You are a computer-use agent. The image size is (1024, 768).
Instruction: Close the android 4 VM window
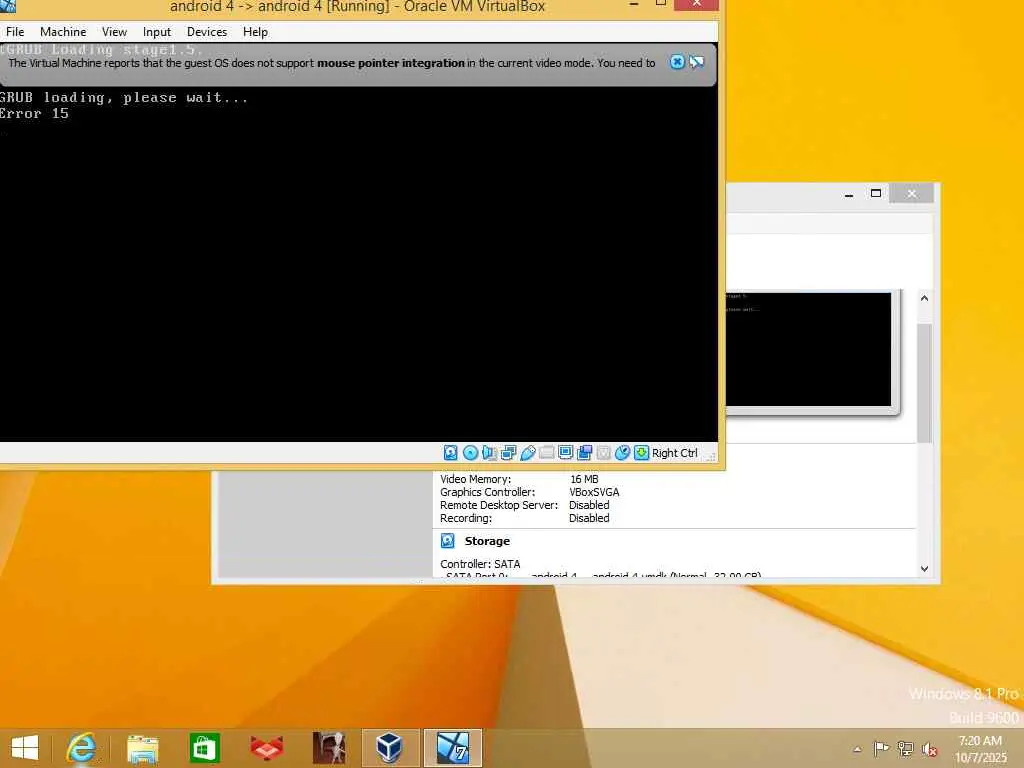696,4
